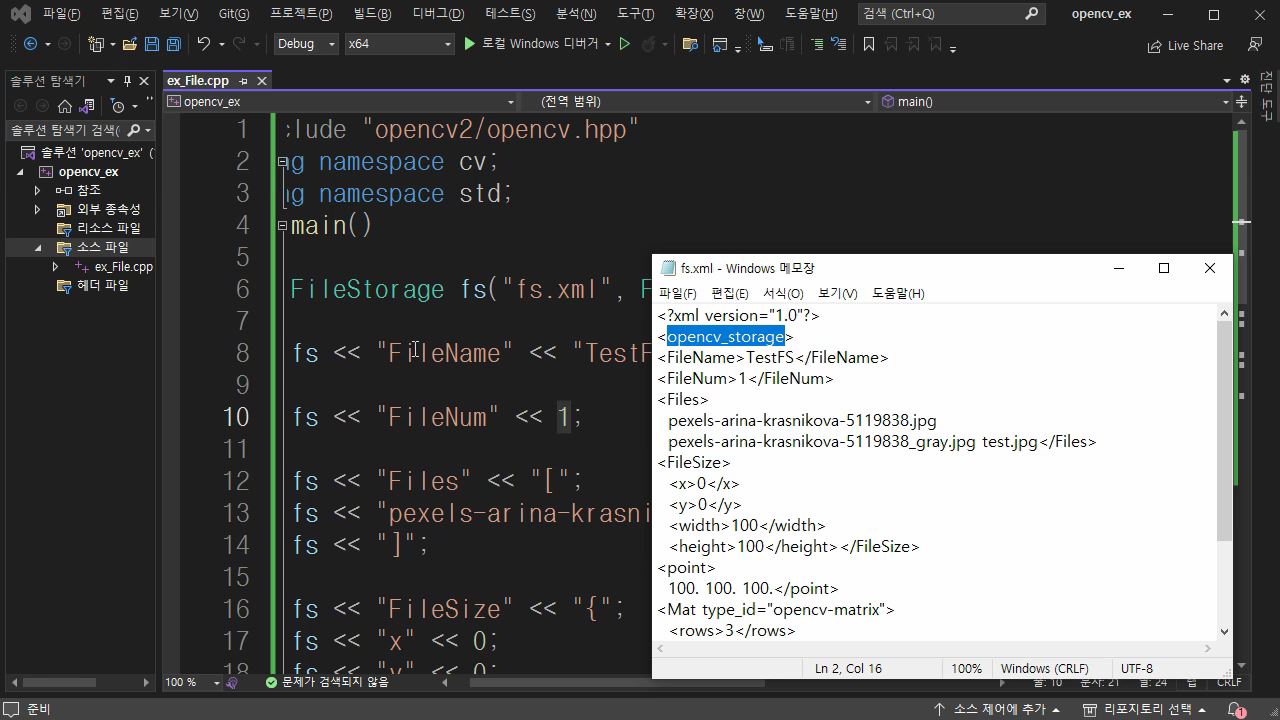This screenshot has width=1280, height=720.
Task: Click the find in files toolbar icon
Action: pyautogui.click(x=690, y=44)
